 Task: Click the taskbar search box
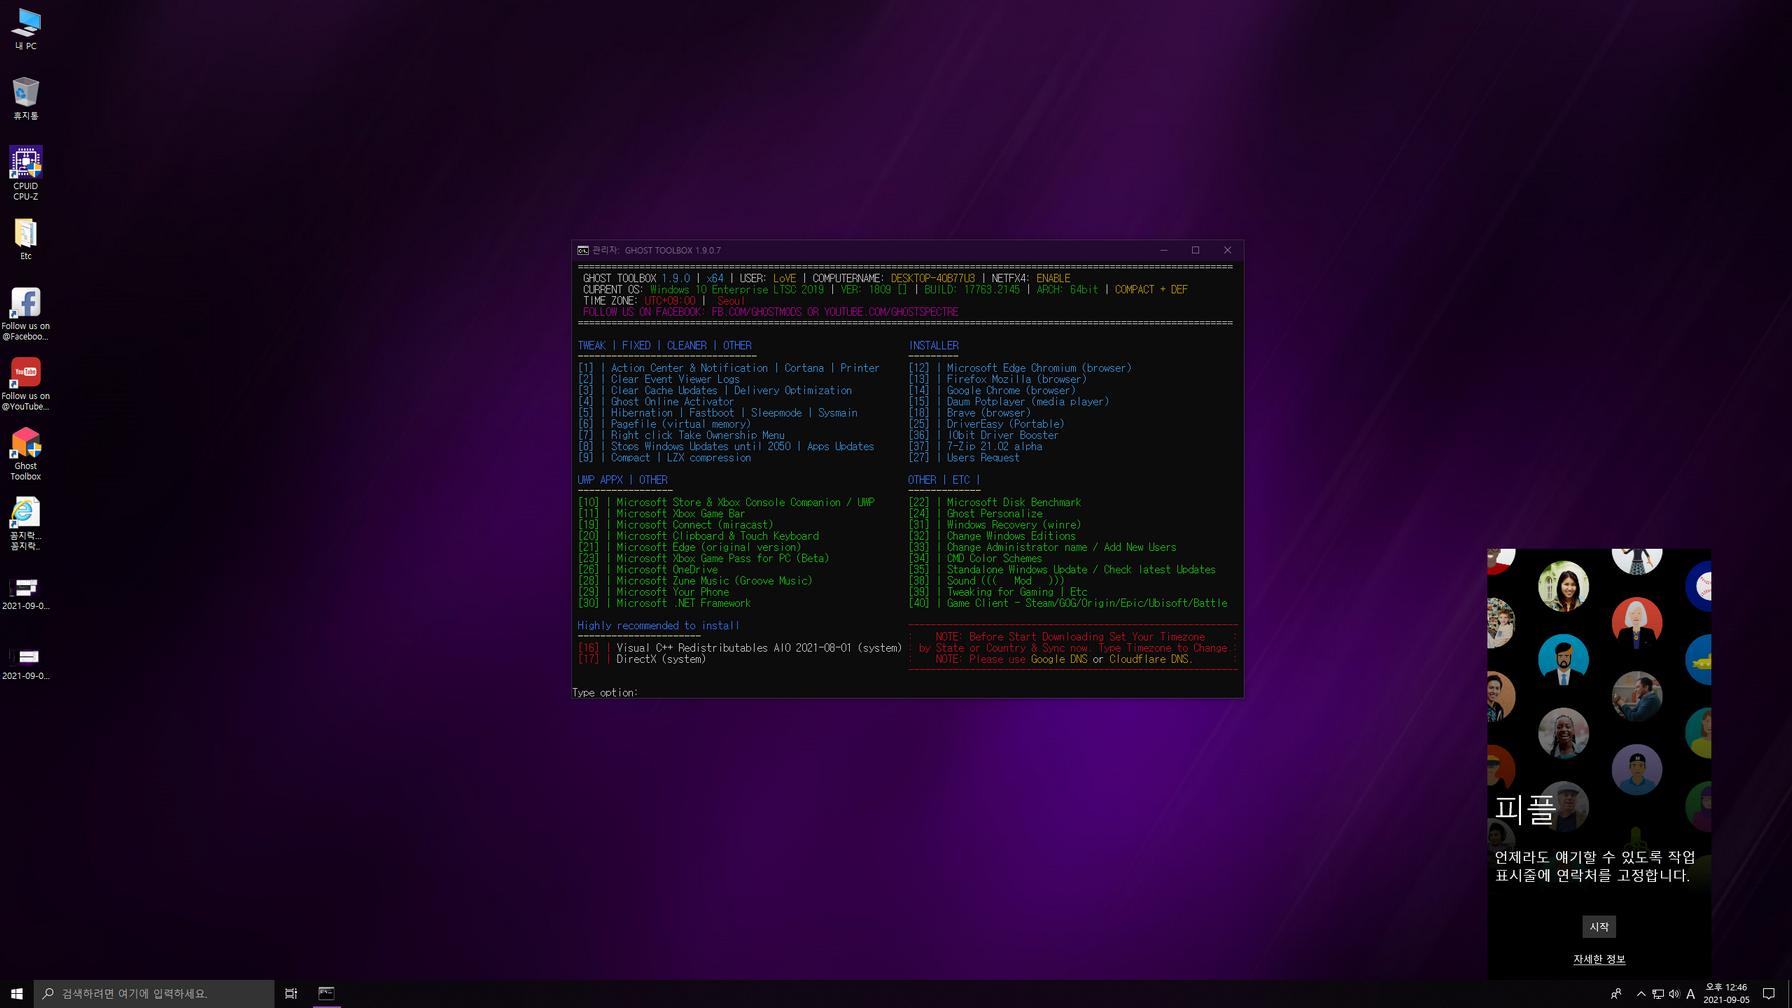point(154,993)
